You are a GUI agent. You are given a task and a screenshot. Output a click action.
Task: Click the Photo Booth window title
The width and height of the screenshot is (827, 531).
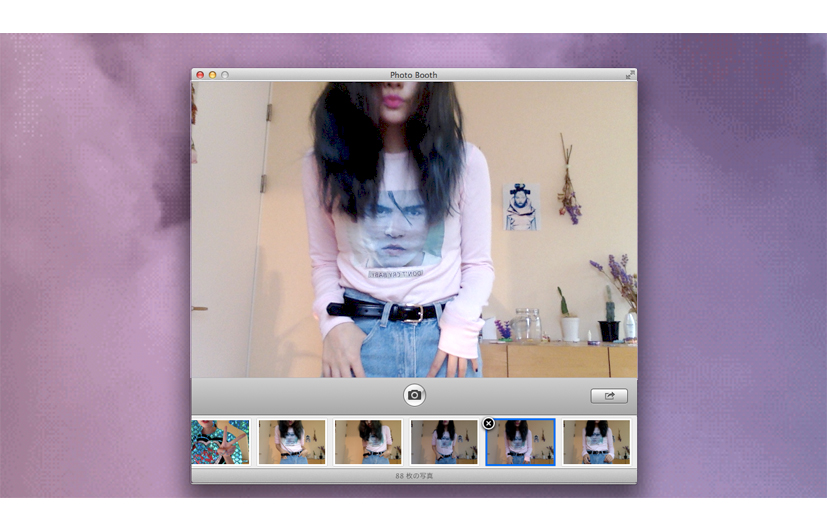point(414,75)
